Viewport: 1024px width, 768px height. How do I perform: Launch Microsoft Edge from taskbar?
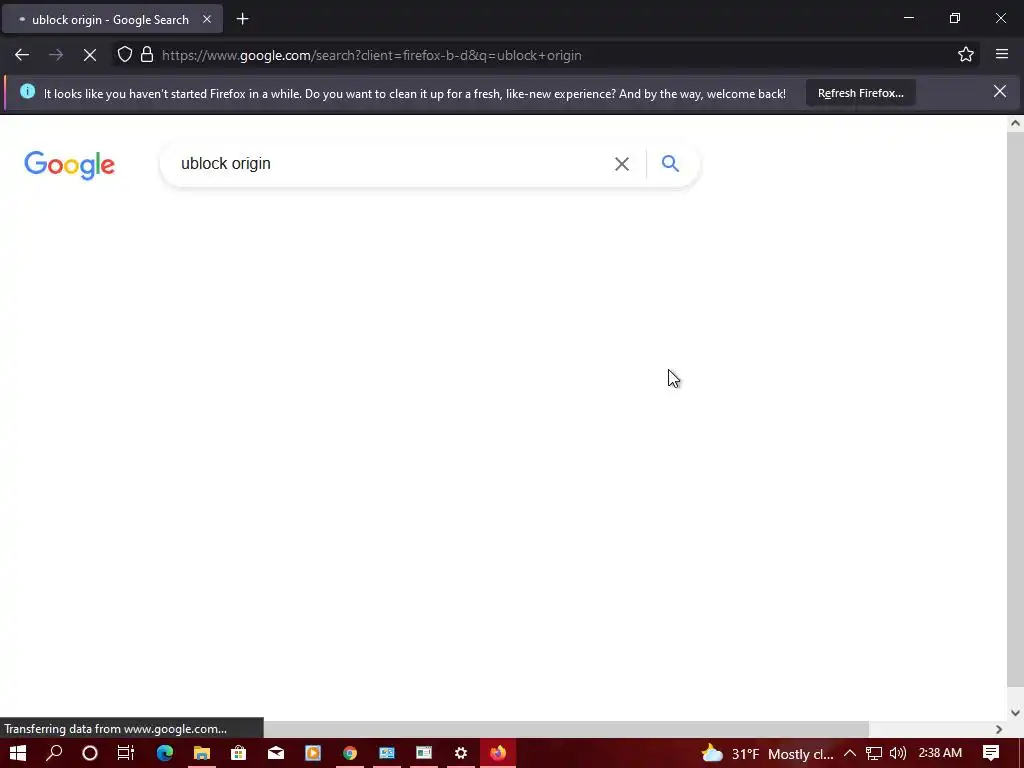coord(165,753)
